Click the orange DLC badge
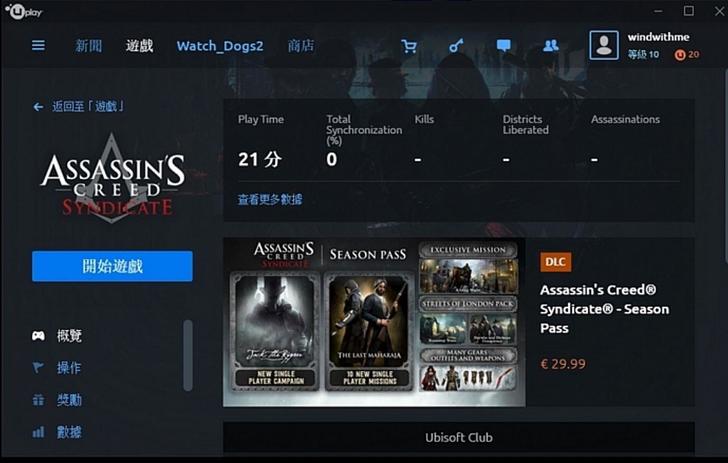 click(555, 262)
